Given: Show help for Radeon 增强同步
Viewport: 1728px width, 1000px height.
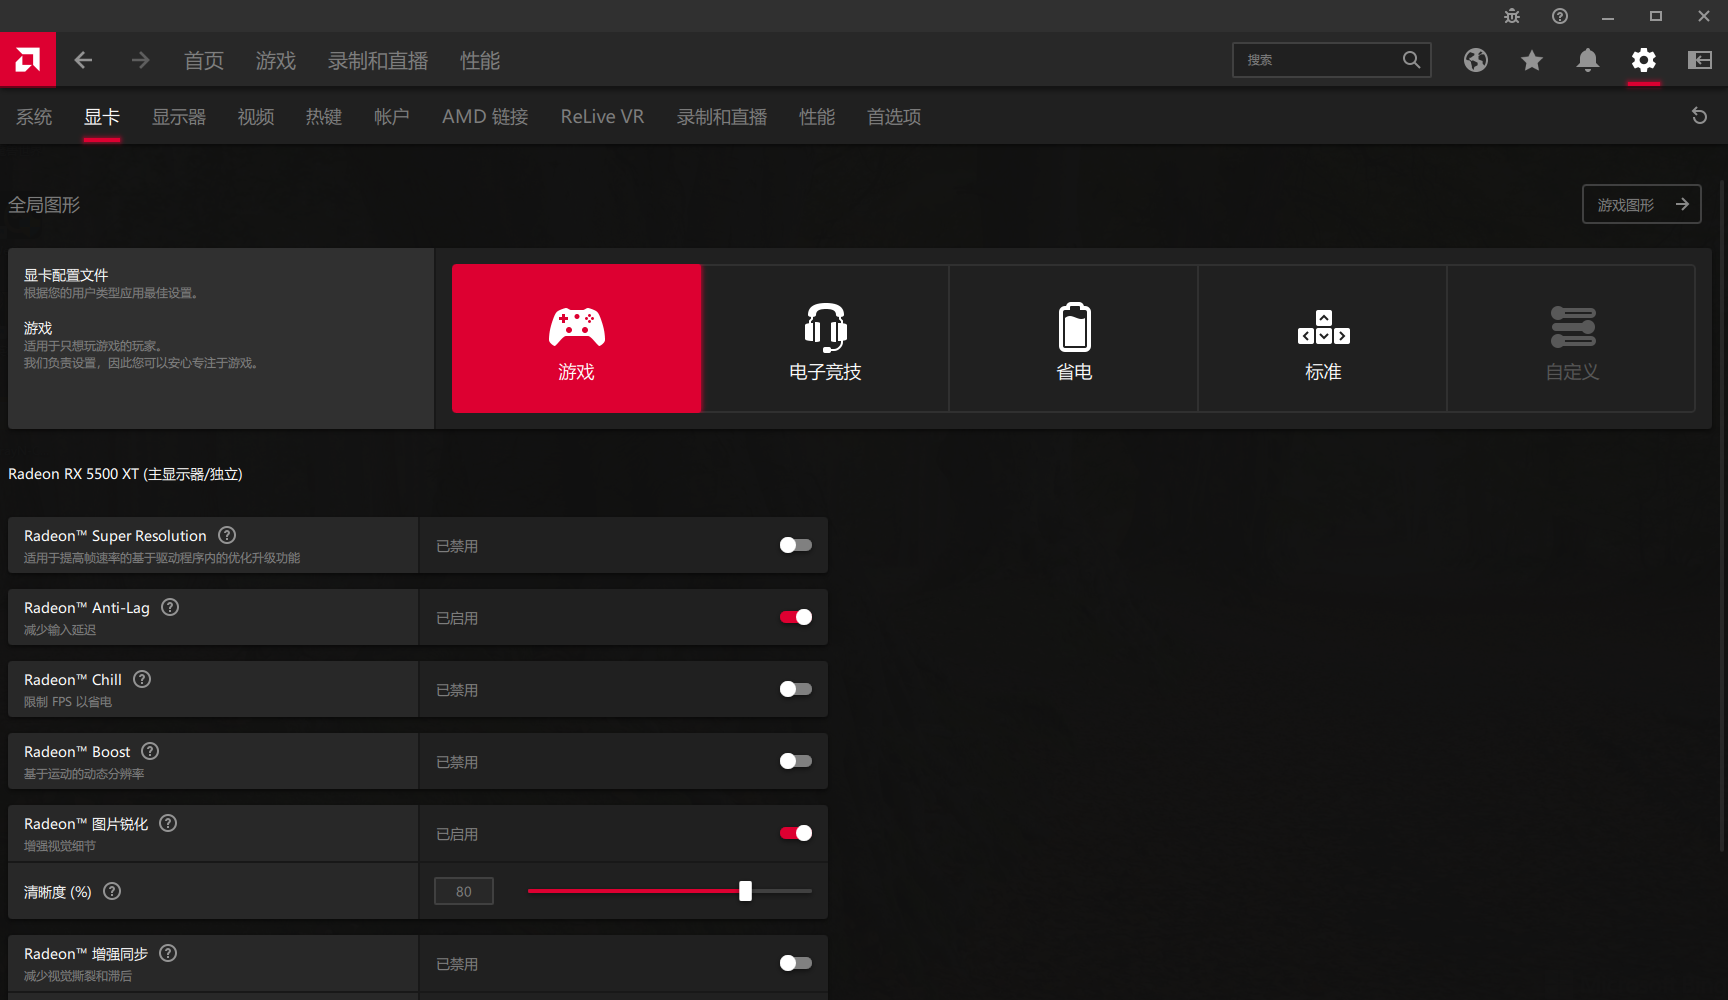Looking at the screenshot, I should point(168,953).
